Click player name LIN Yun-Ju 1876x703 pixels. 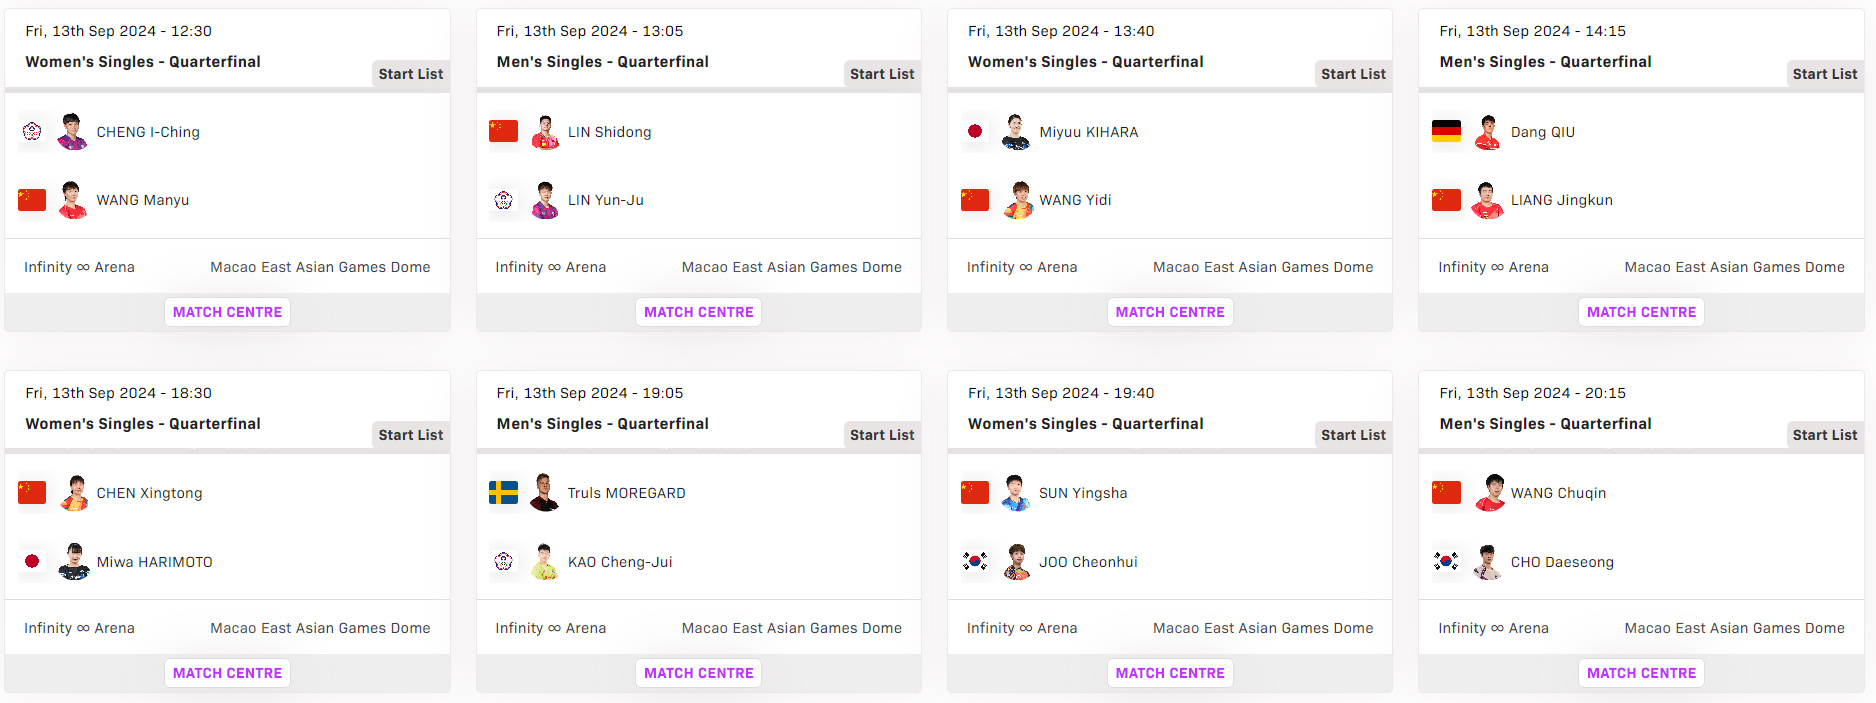pyautogui.click(x=605, y=200)
